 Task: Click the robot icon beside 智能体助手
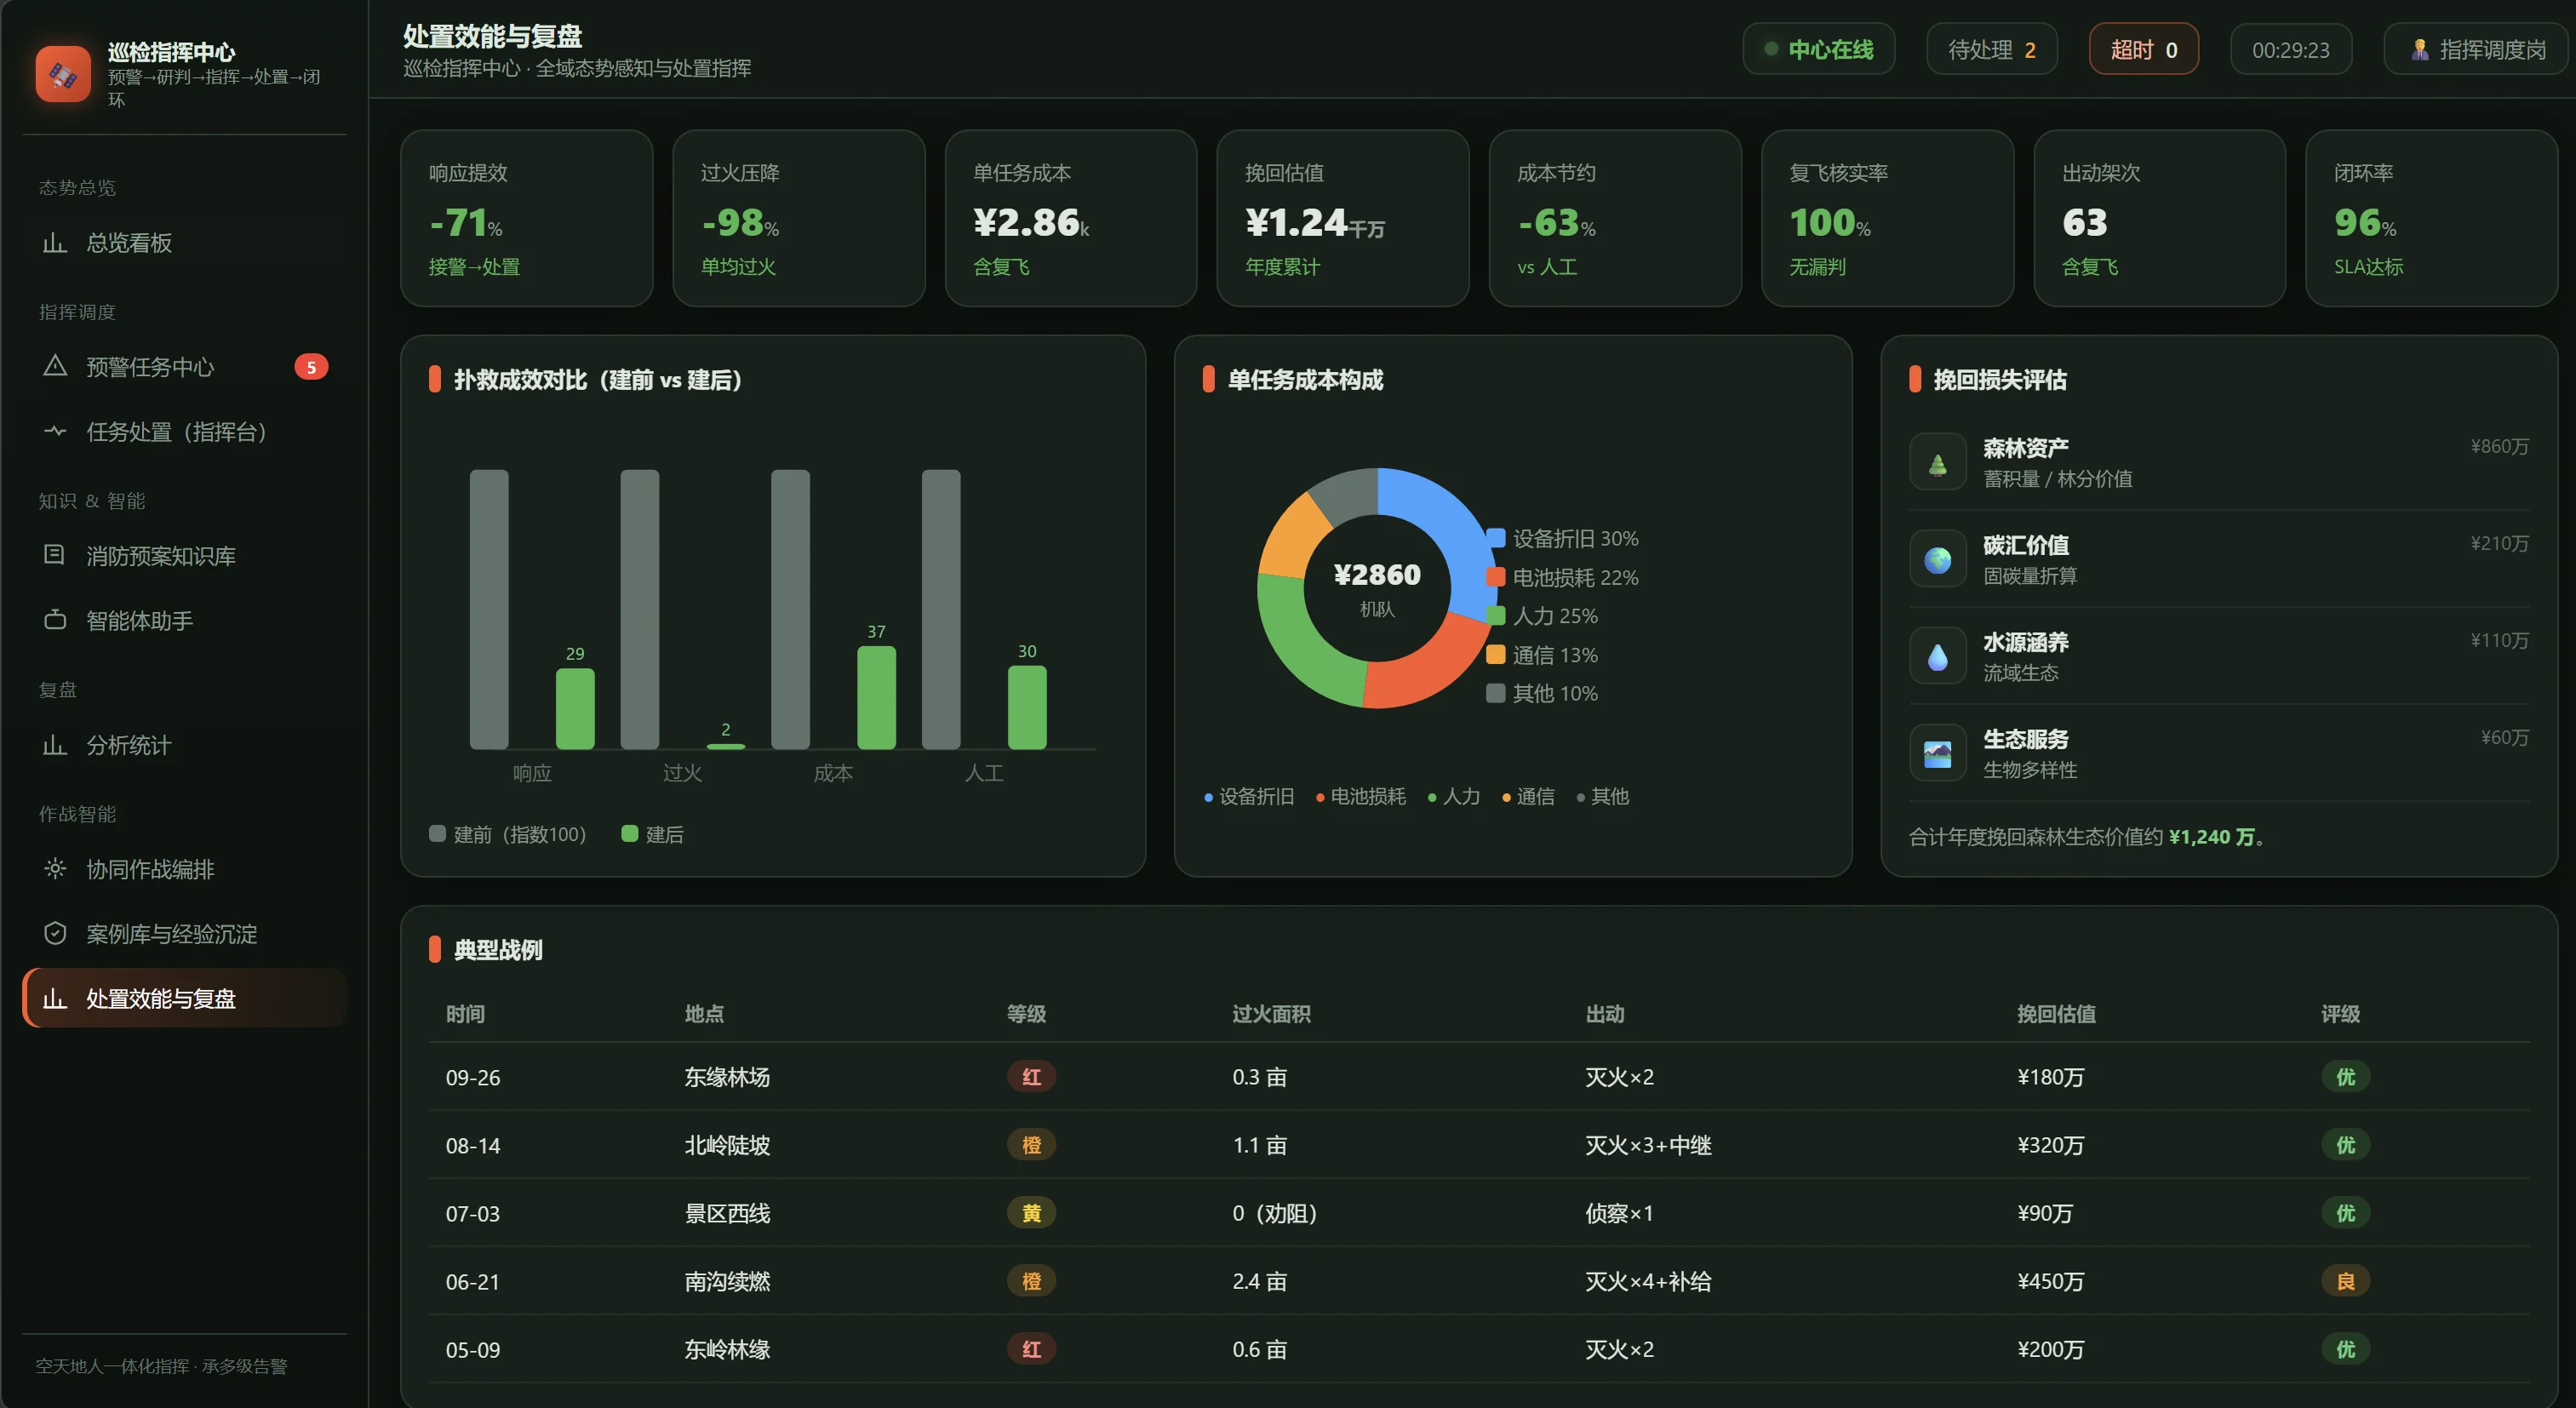click(x=55, y=620)
